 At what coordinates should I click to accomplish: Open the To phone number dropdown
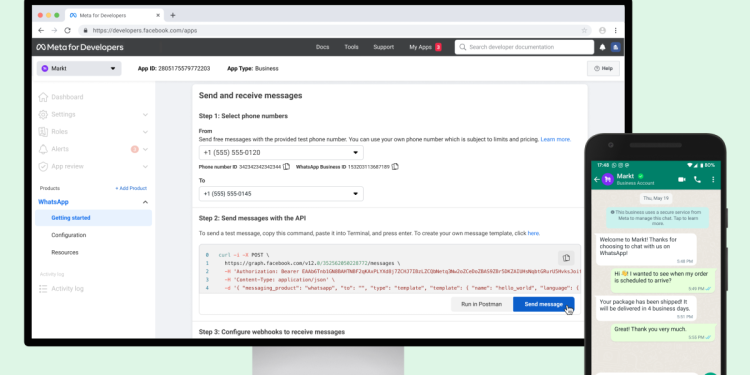coord(281,194)
